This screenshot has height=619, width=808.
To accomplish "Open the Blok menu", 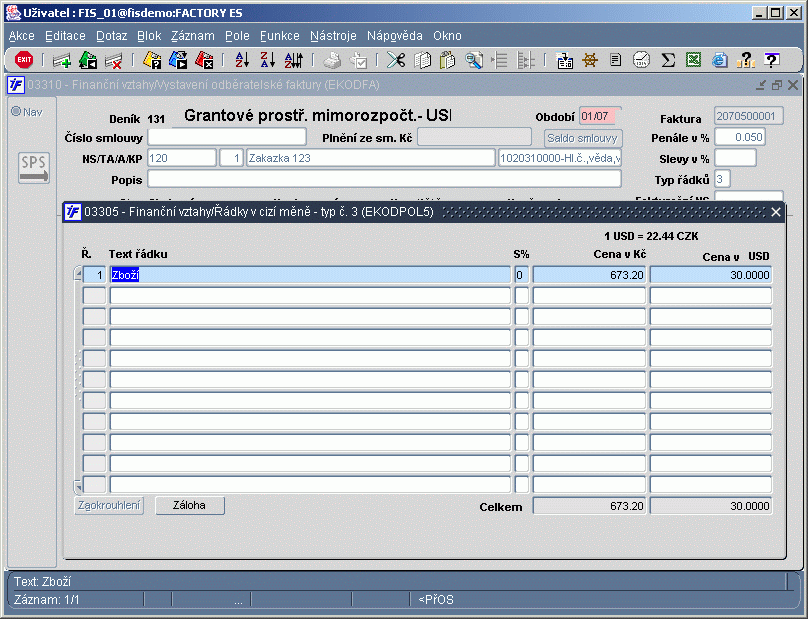I will click(149, 36).
